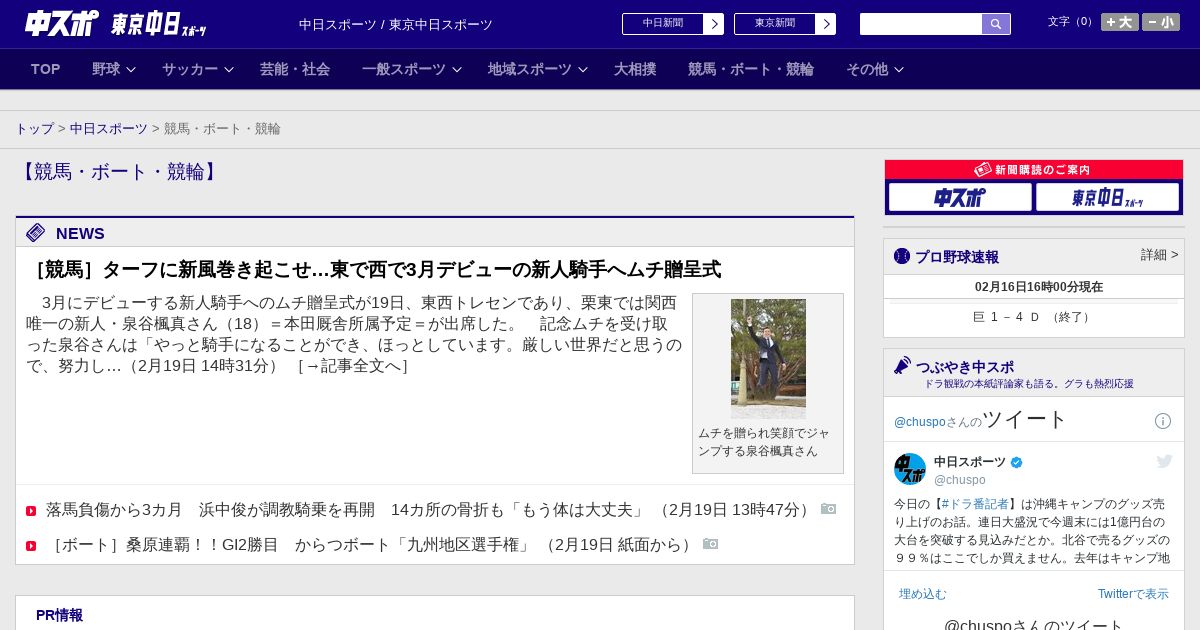Click the 中日スポーツ / 東京中日スポーツ header text
Viewport: 1200px width, 630px height.
[x=396, y=25]
